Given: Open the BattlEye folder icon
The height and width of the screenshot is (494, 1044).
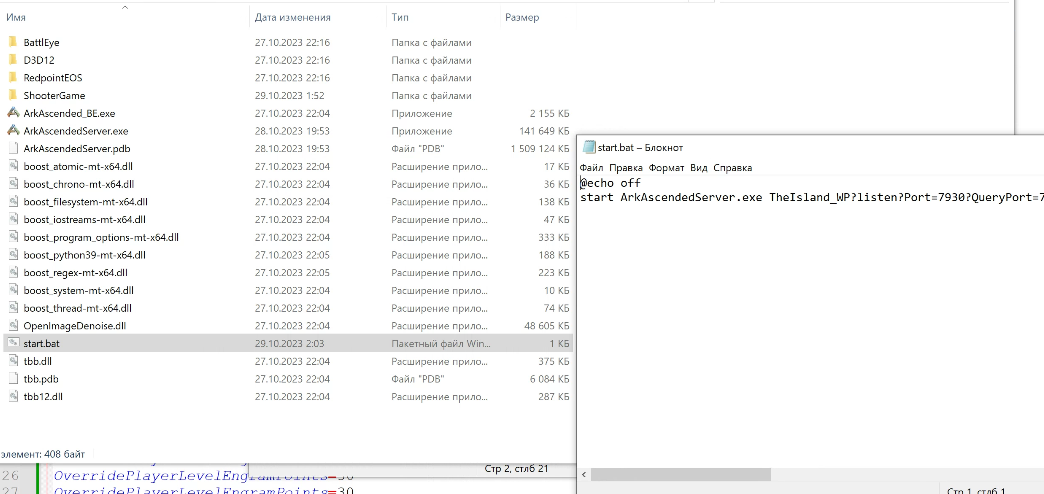Looking at the screenshot, I should click(12, 42).
